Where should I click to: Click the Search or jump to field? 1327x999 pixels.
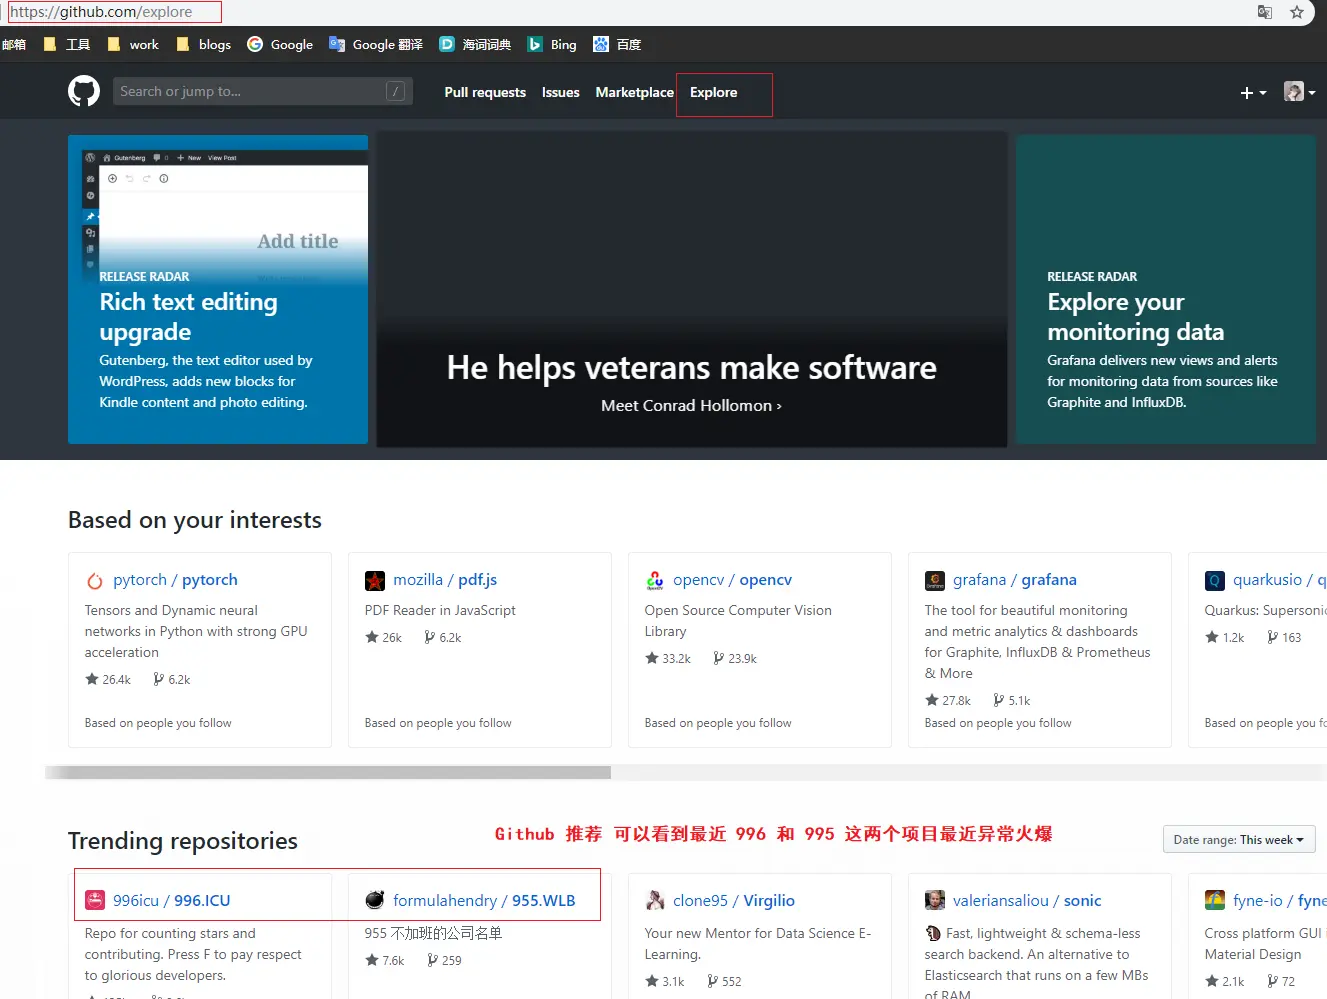(263, 91)
